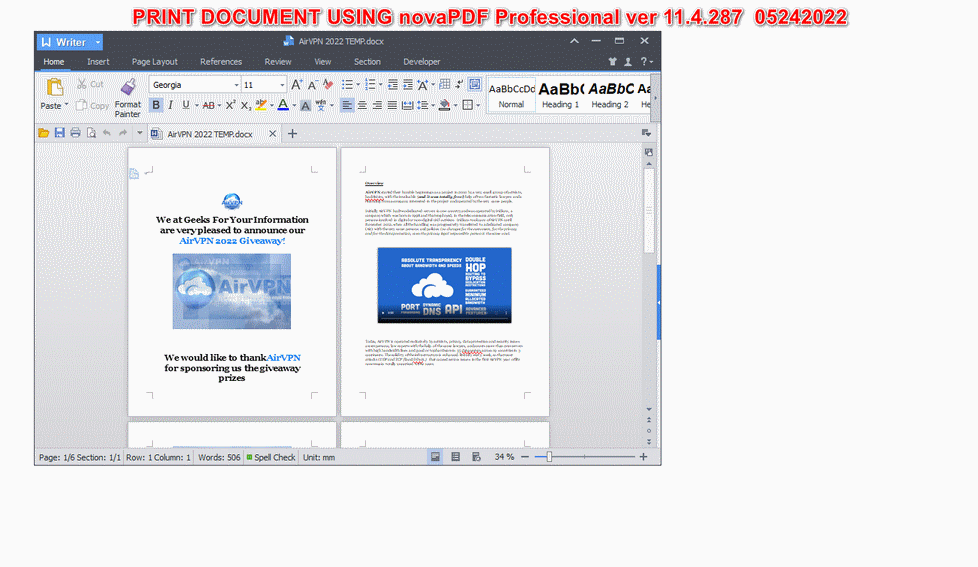The image size is (978, 567).
Task: Expand the Paste options arrow
Action: [66, 105]
